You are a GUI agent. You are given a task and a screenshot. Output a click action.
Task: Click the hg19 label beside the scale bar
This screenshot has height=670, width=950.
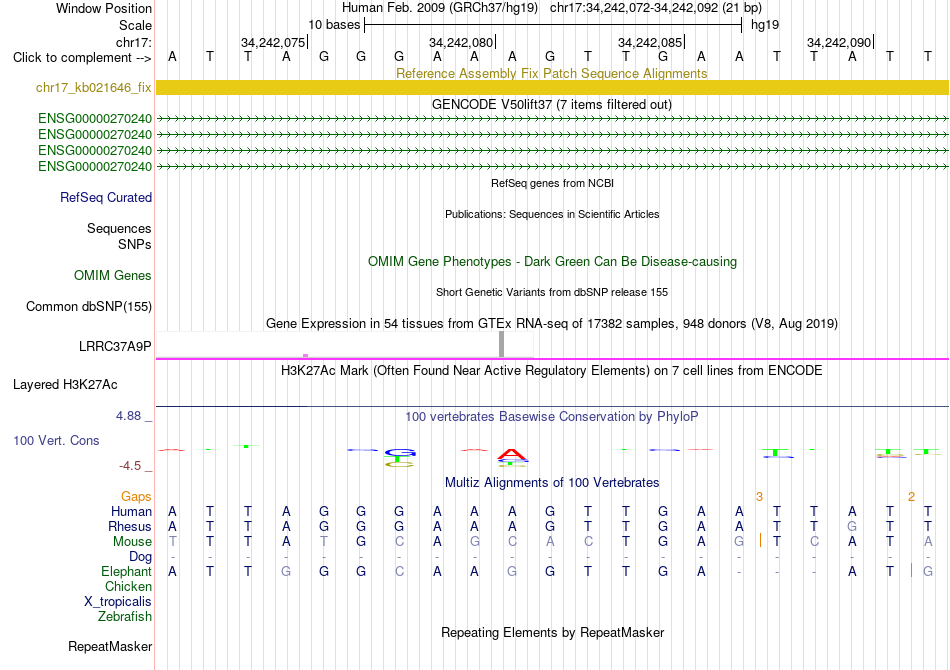pos(765,25)
